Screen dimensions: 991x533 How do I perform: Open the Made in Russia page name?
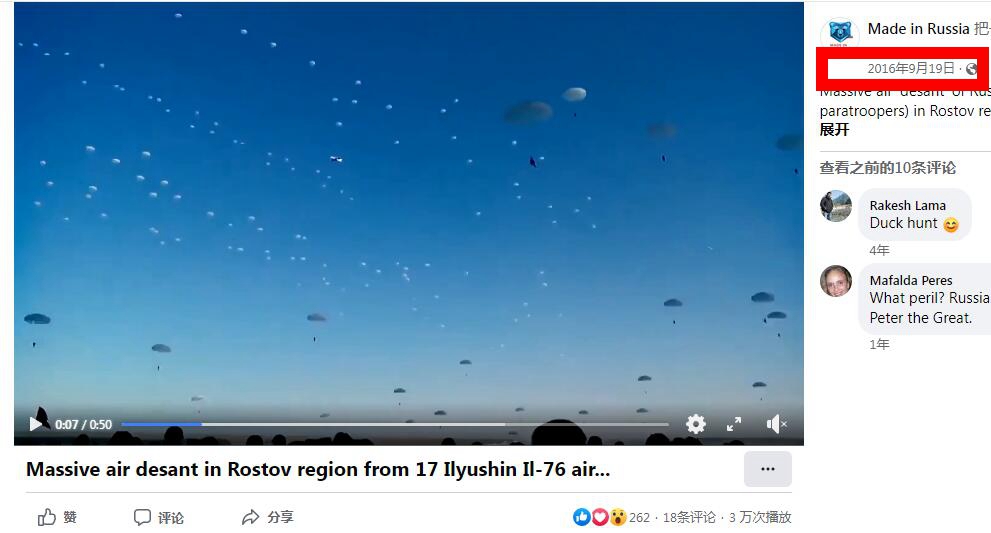click(x=918, y=28)
